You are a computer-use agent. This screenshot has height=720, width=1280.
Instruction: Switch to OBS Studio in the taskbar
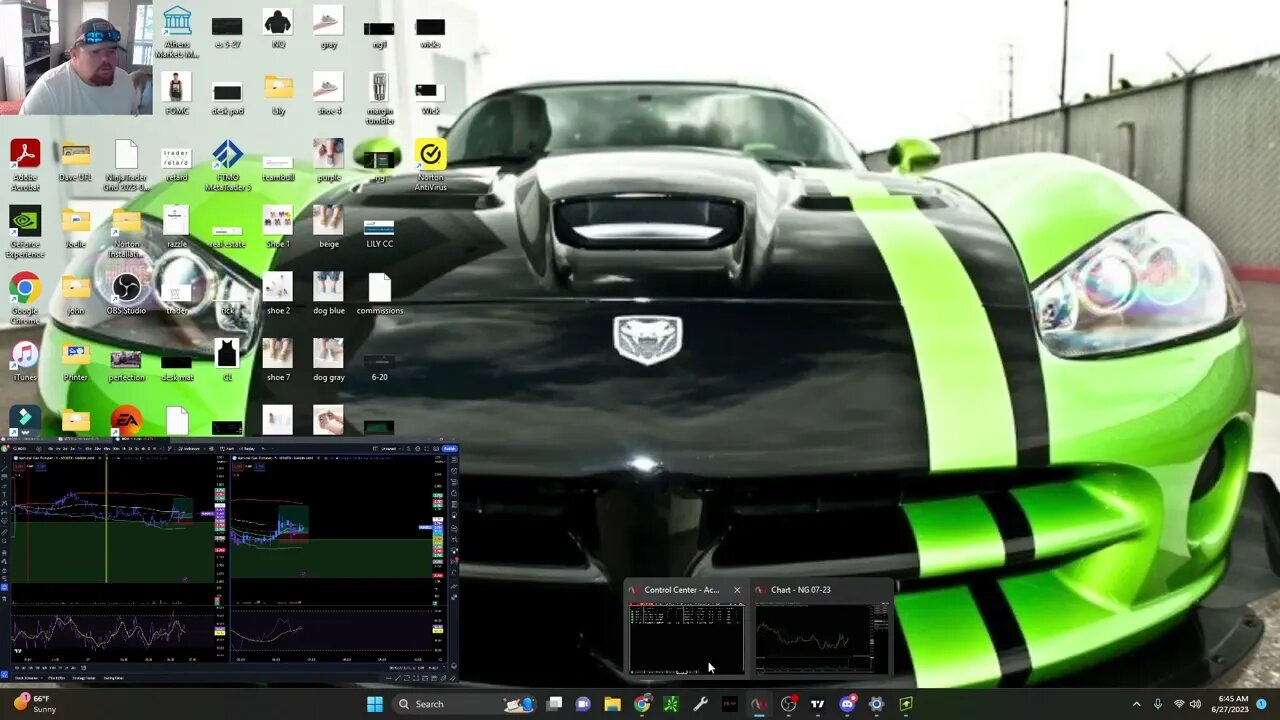pos(788,704)
